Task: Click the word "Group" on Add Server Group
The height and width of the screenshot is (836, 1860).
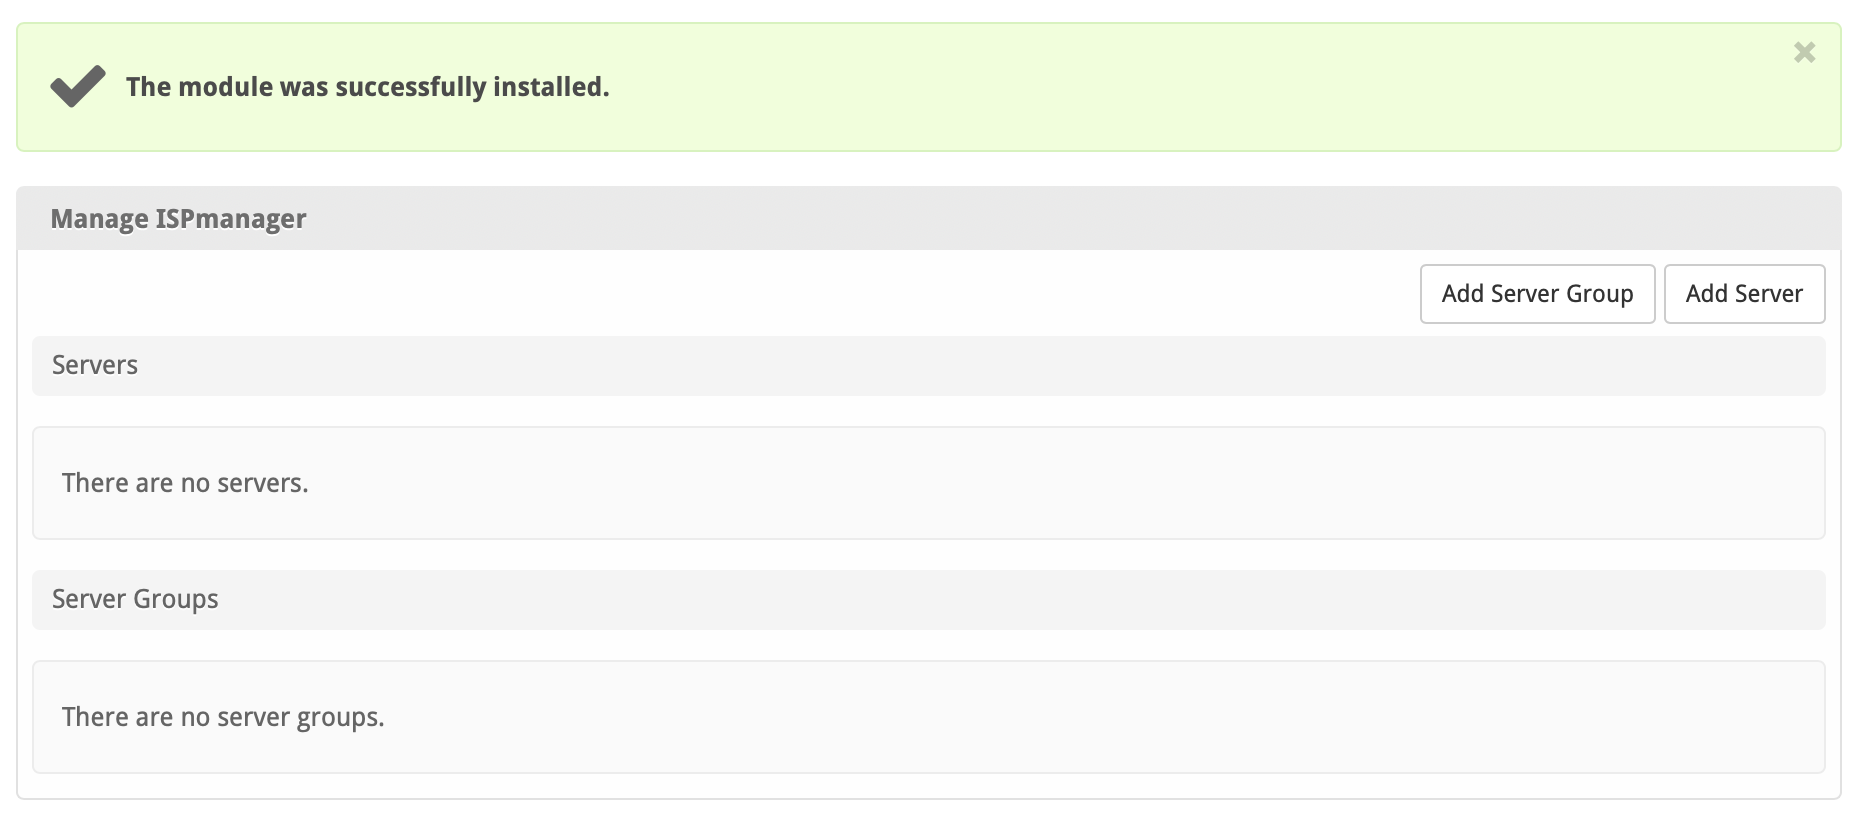Action: [x=1600, y=294]
